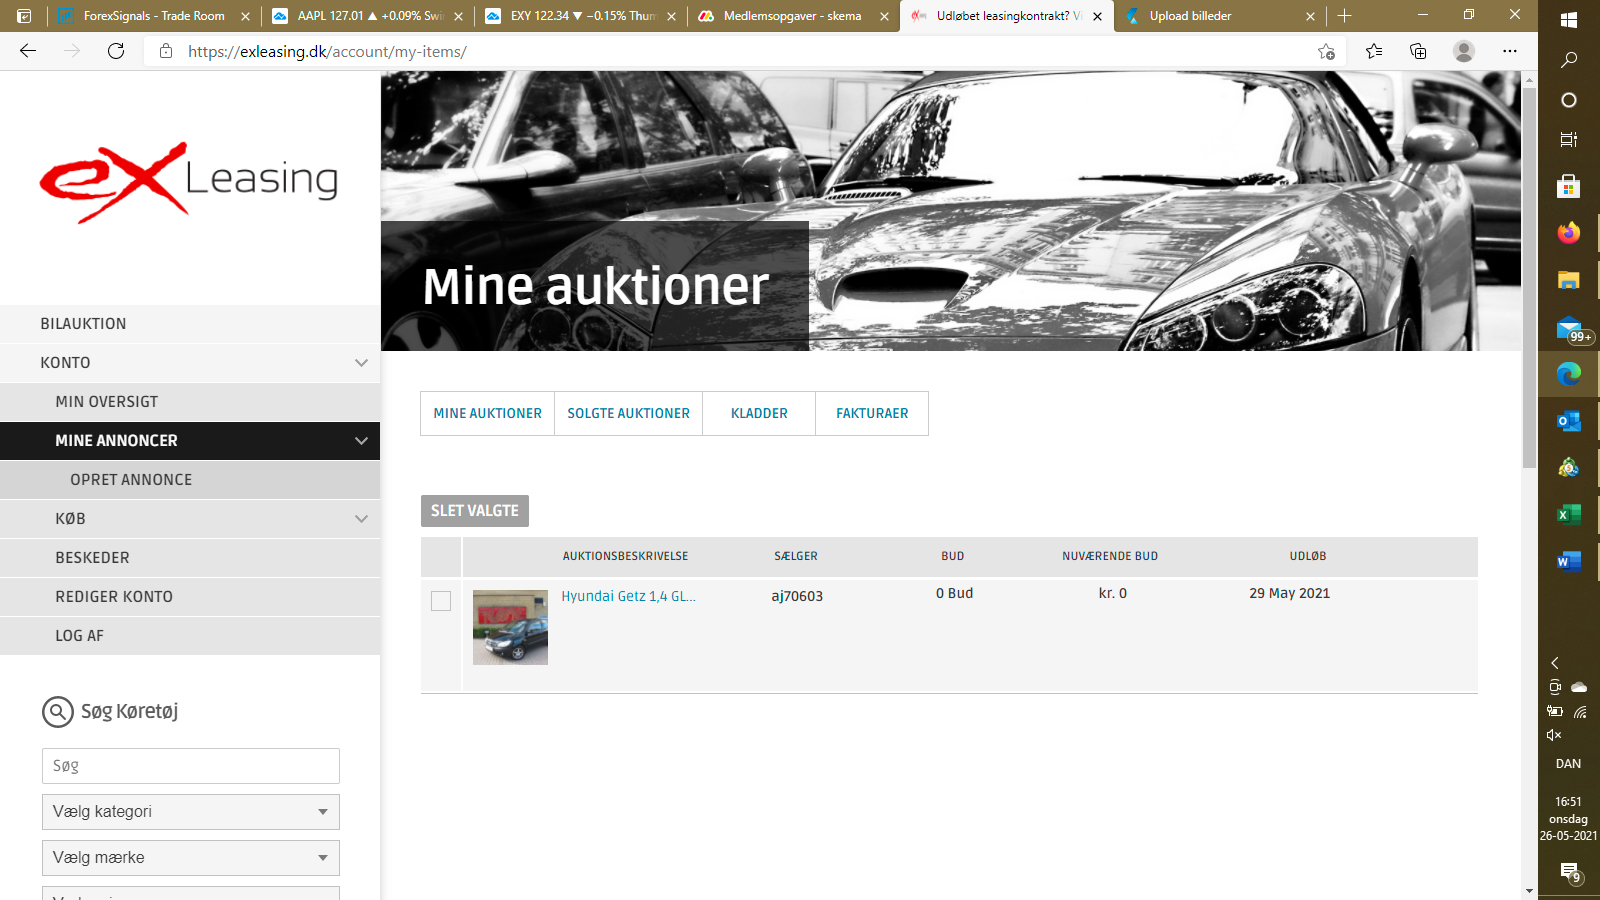Collapse the KONTO menu chevron
This screenshot has width=1600, height=900.
click(x=361, y=363)
